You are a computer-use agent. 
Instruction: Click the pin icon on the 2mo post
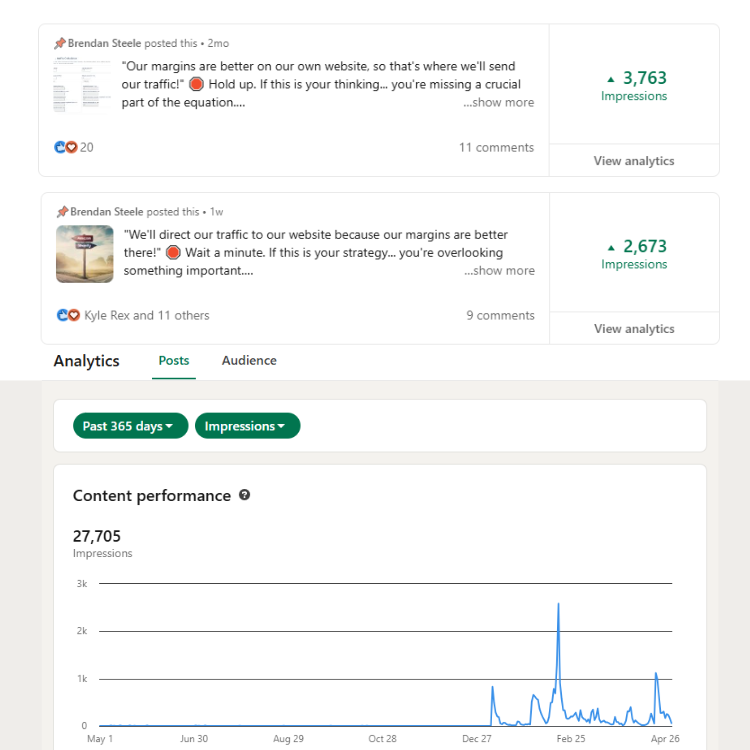click(x=60, y=44)
